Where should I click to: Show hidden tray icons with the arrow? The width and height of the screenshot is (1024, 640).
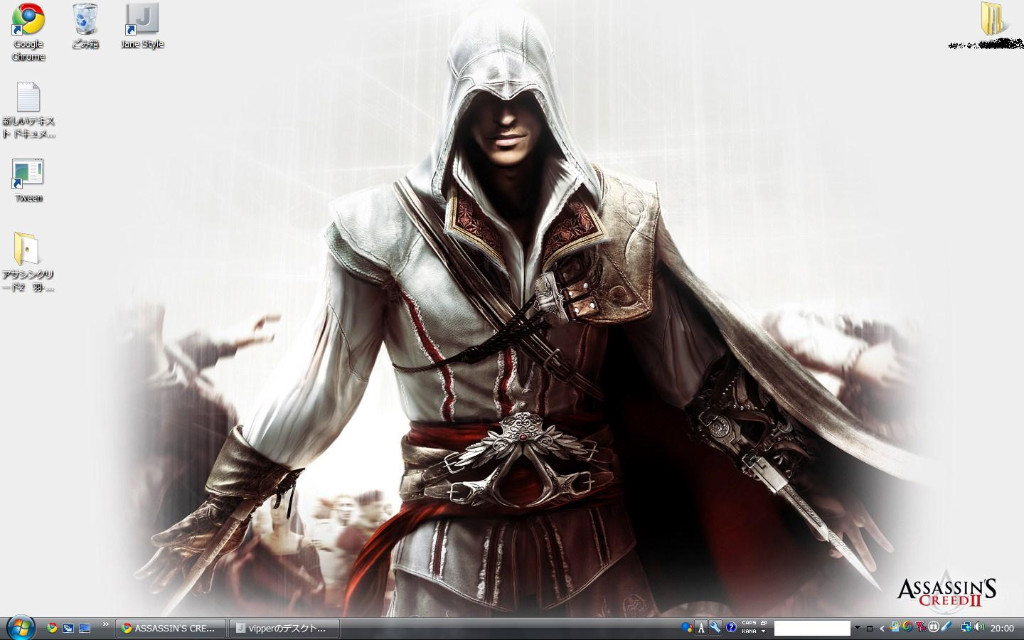coord(882,629)
